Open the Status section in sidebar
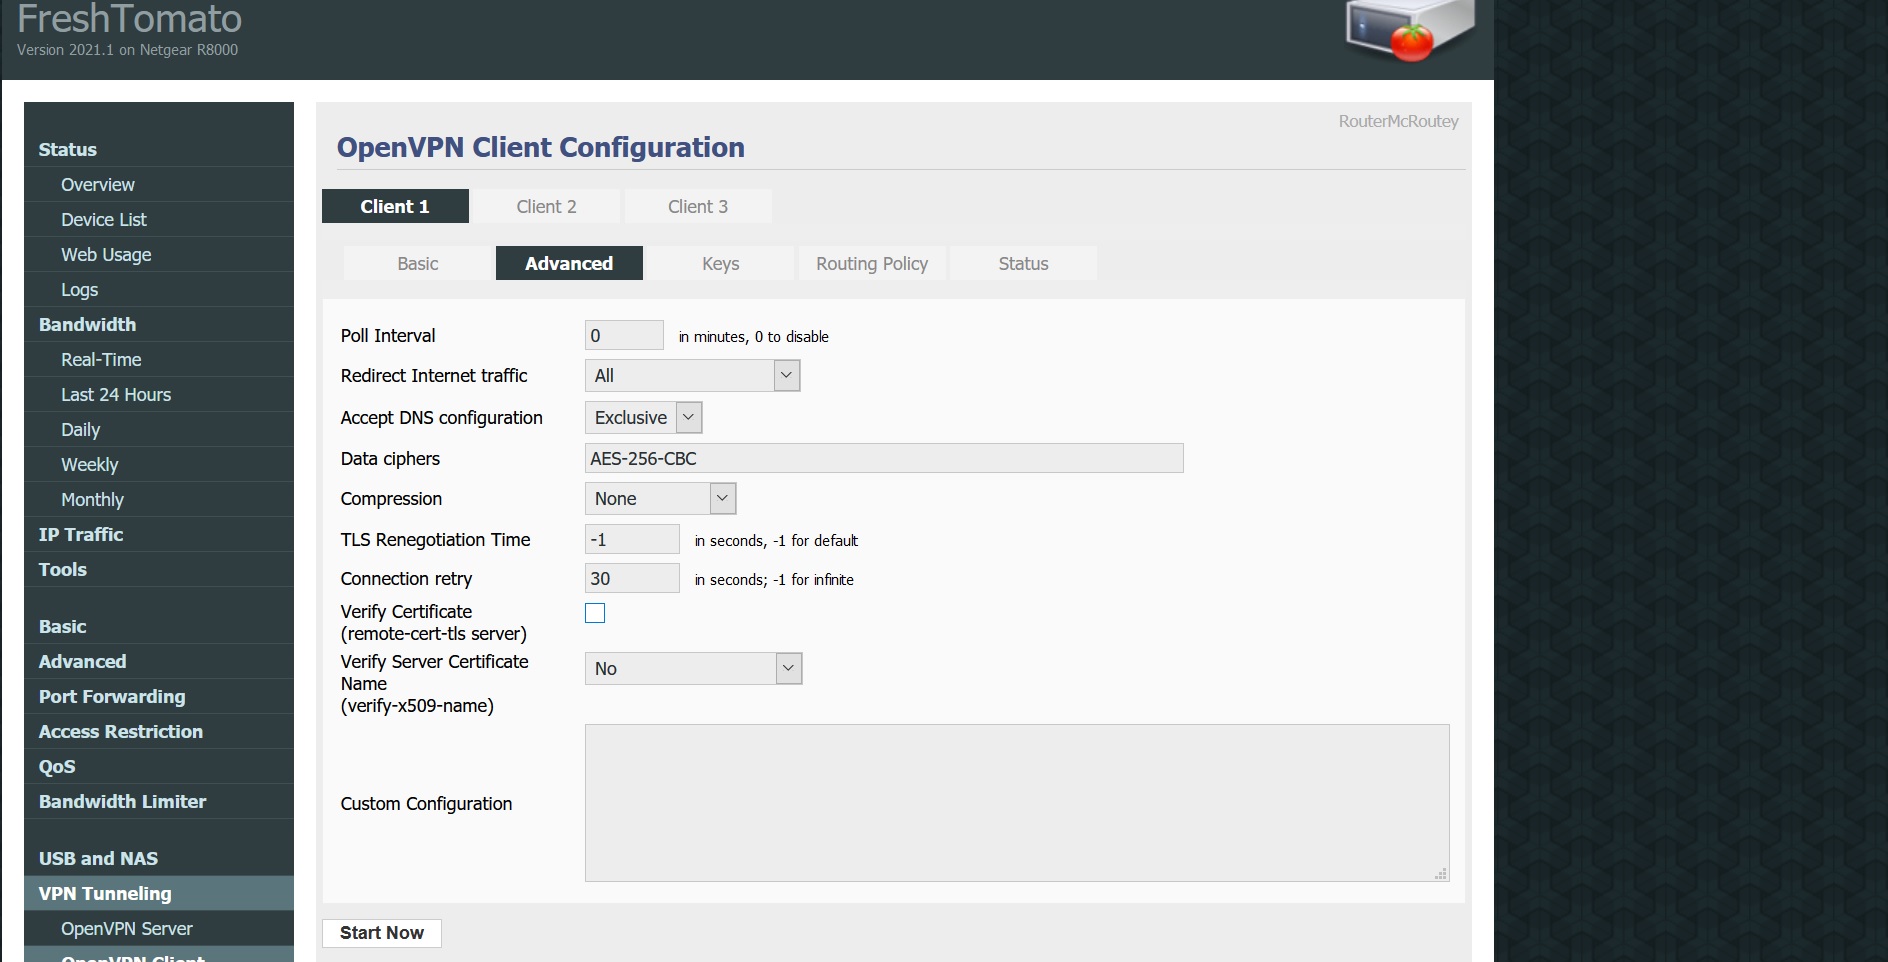This screenshot has width=1888, height=962. (159, 149)
